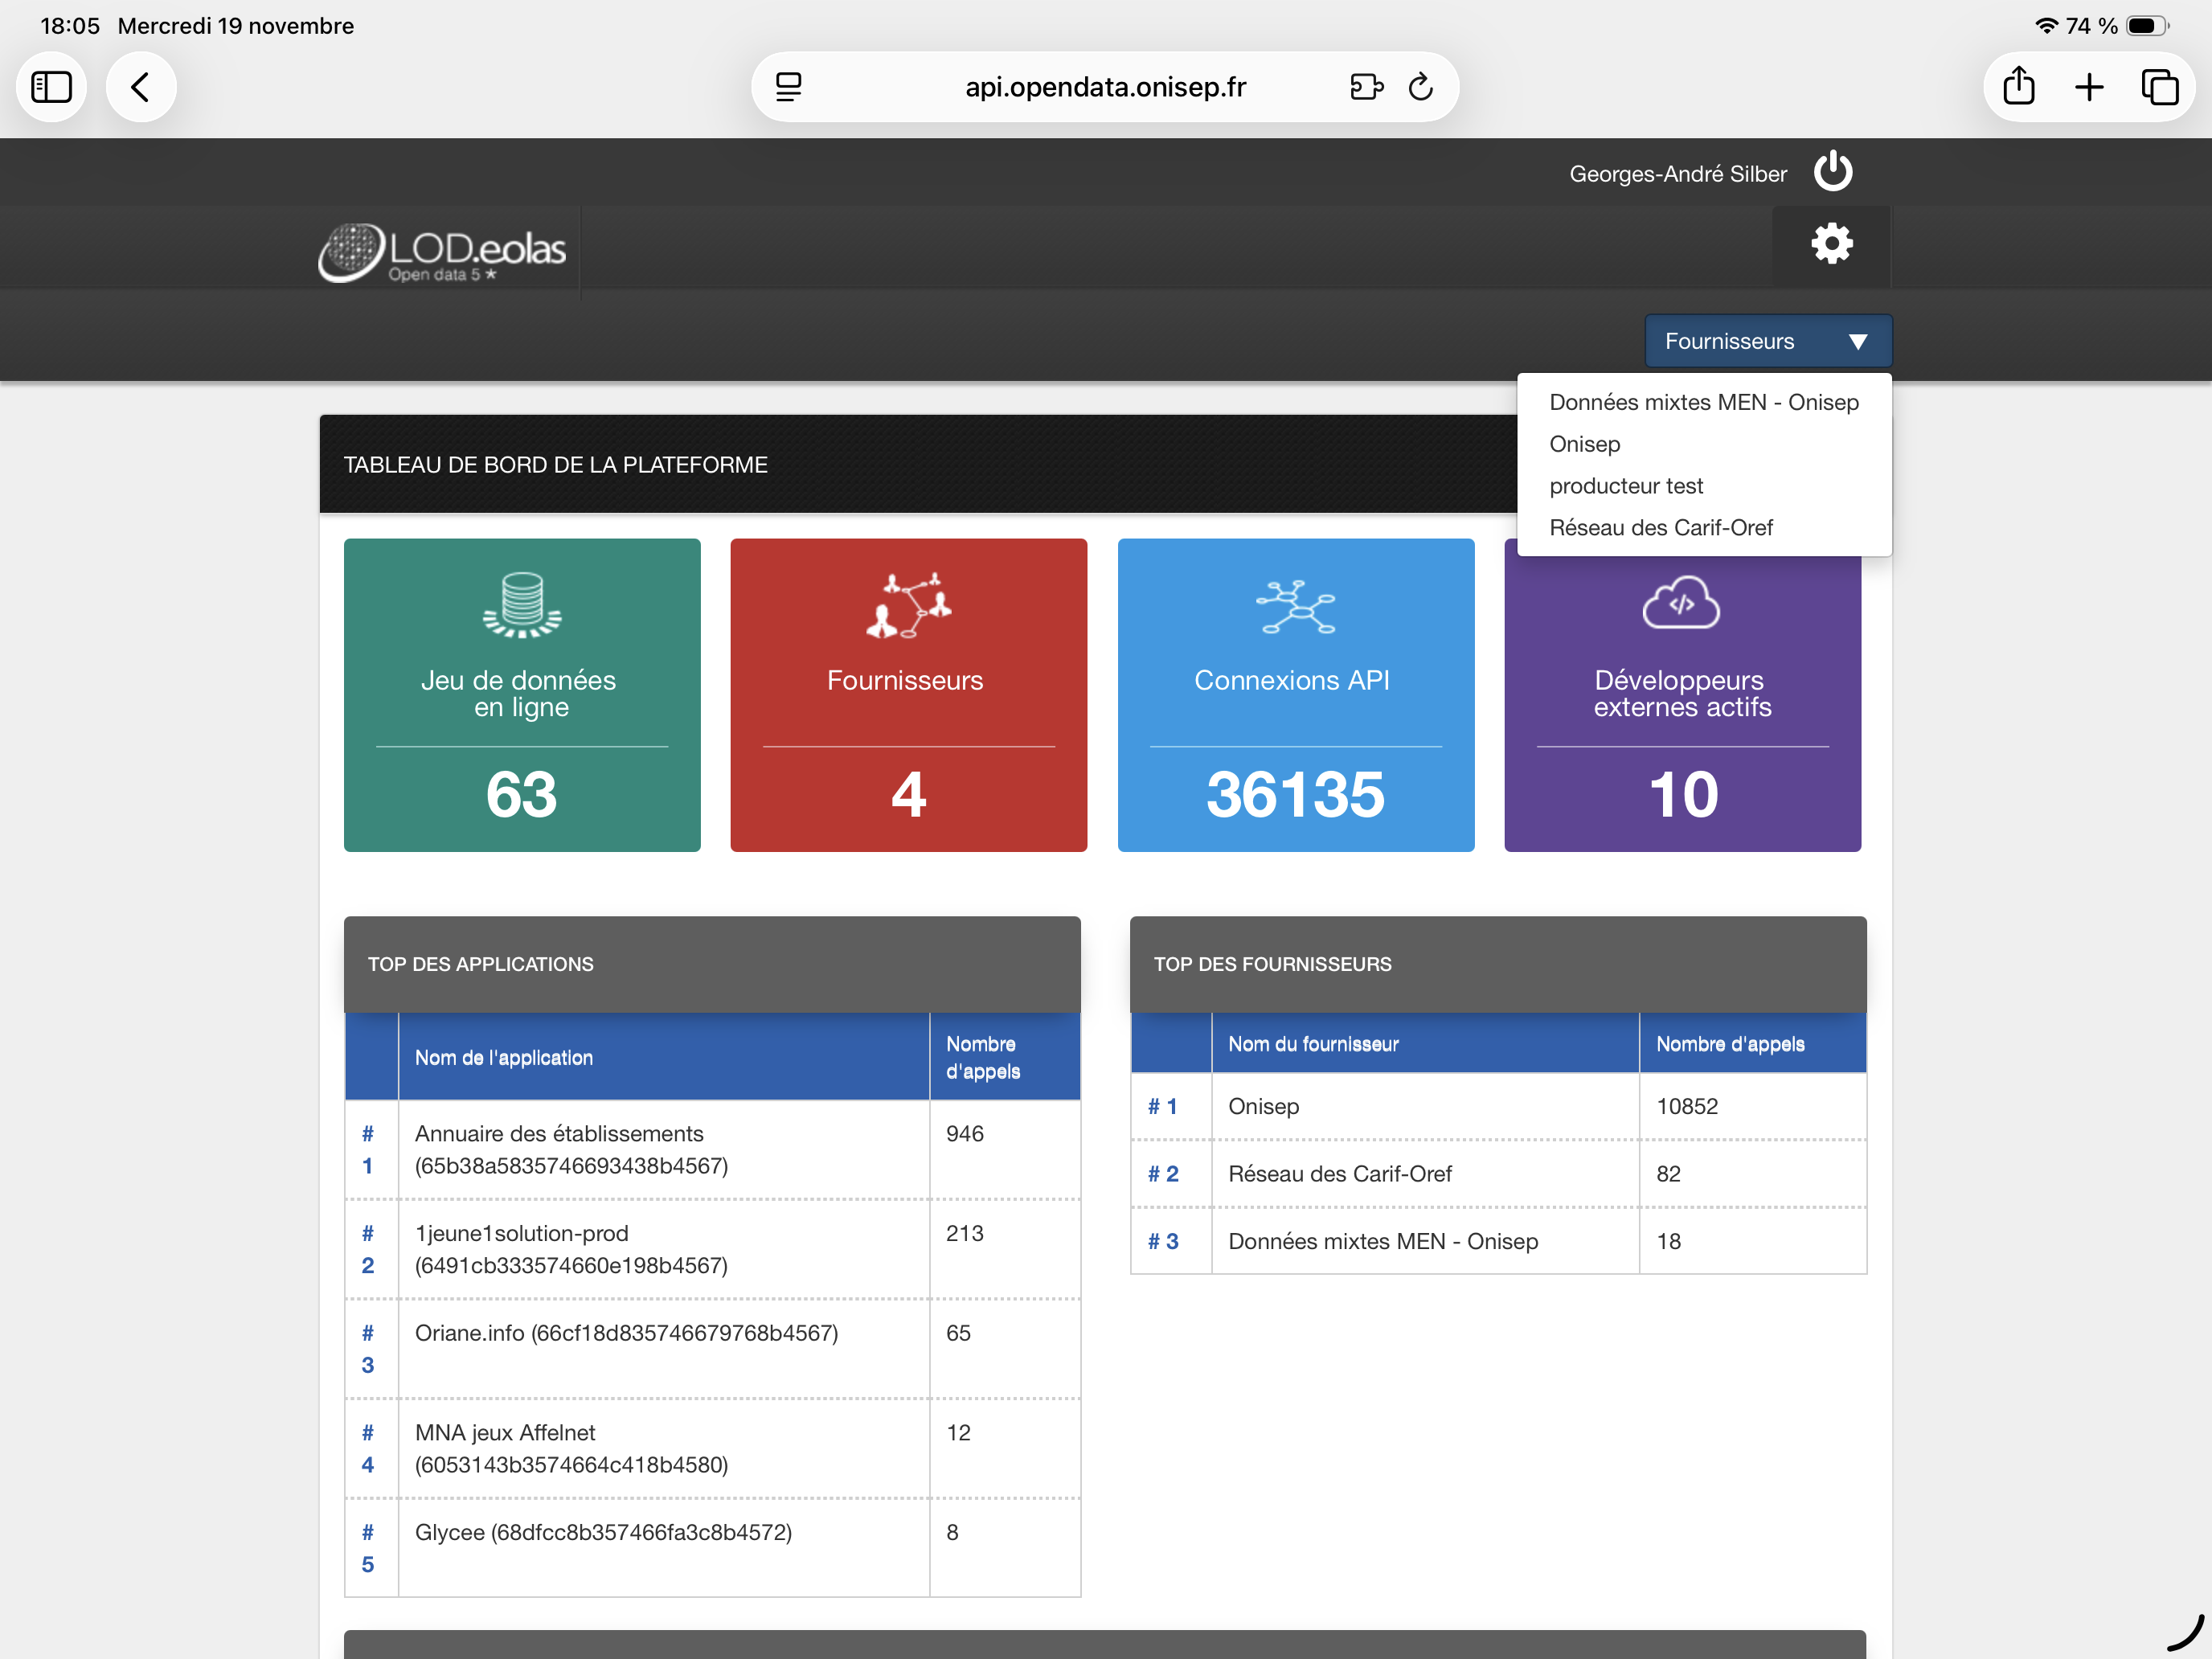Screen dimensions: 2212x1659
Task: Open the Connexions API tile
Action: pyautogui.click(x=1295, y=695)
